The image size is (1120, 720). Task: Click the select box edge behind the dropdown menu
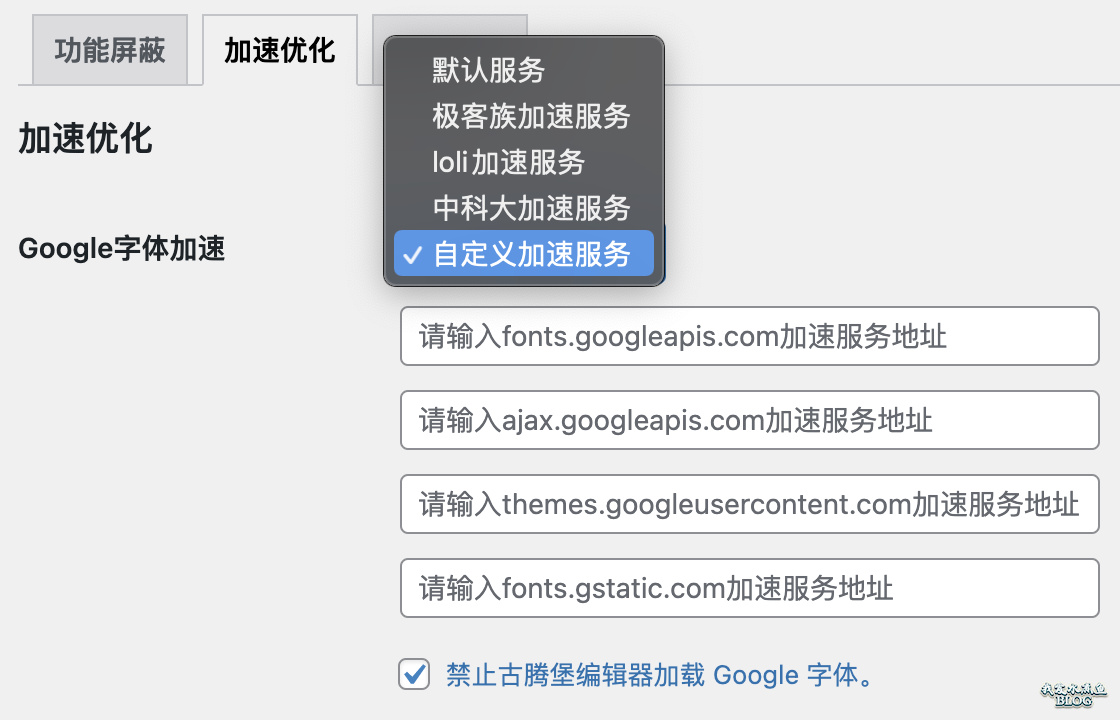(664, 254)
